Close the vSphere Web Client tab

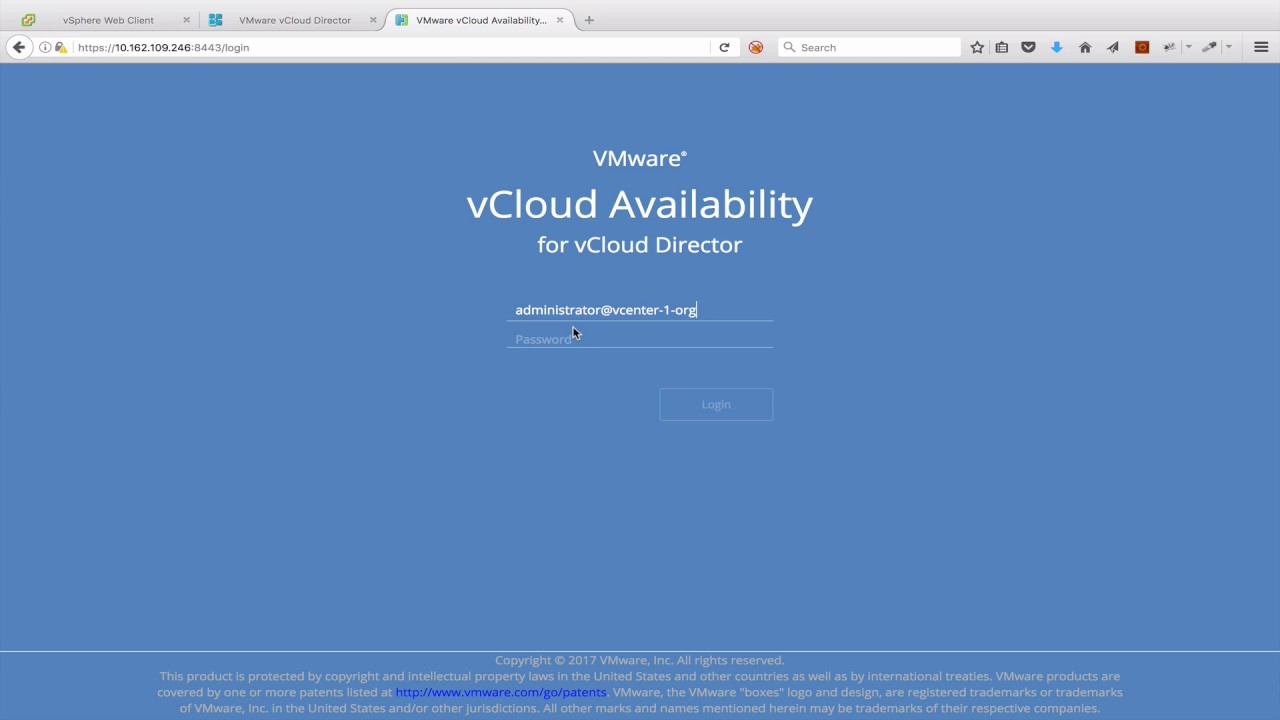tap(186, 20)
